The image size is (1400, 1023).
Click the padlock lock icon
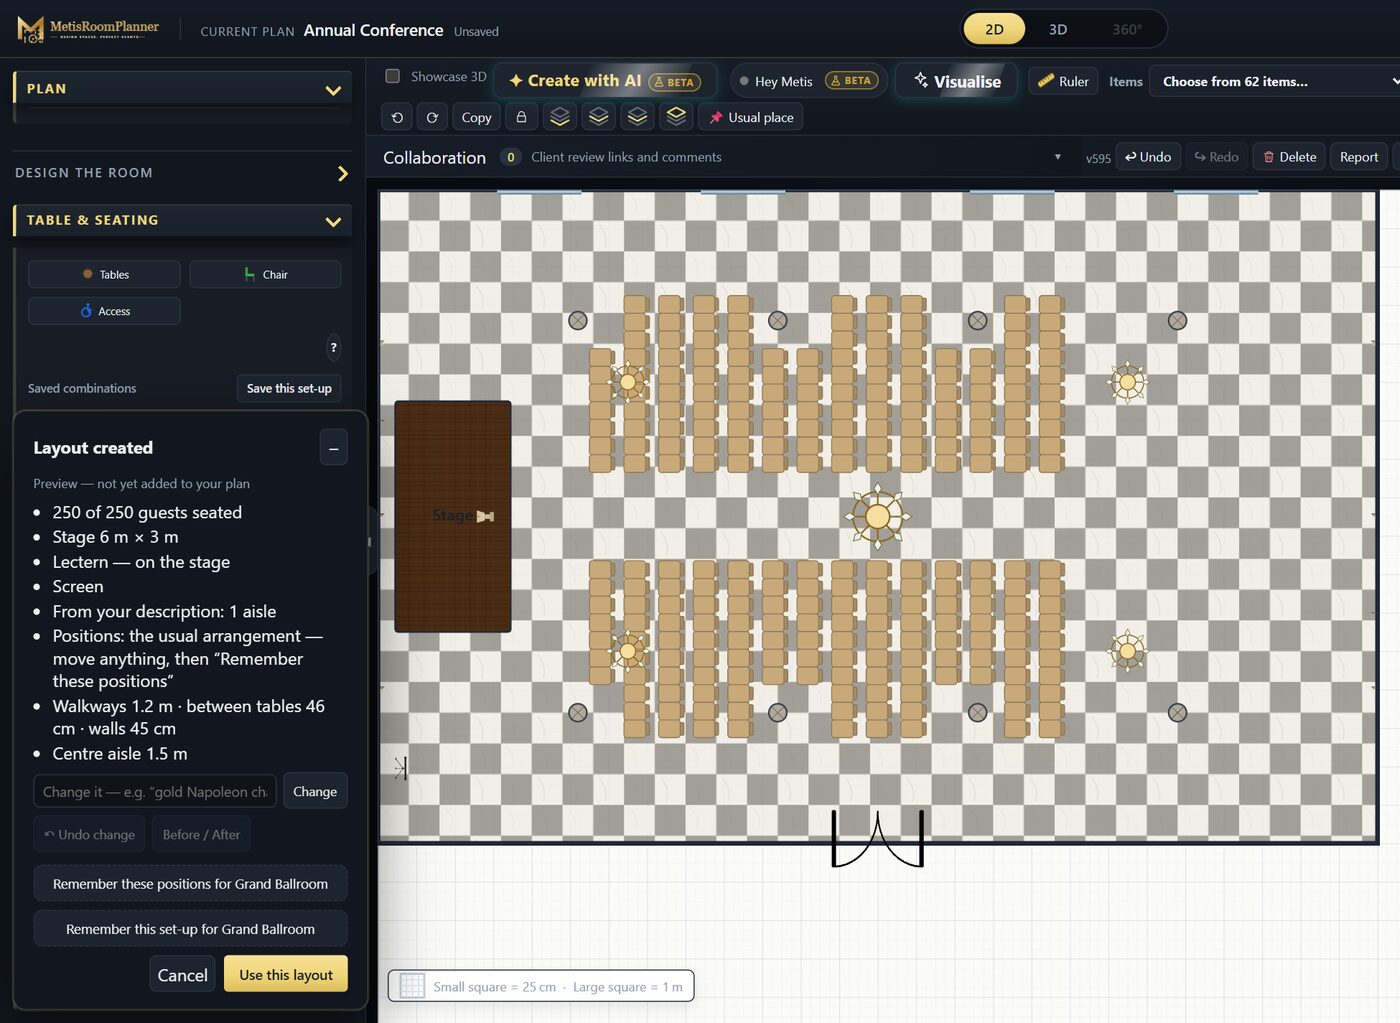(521, 117)
